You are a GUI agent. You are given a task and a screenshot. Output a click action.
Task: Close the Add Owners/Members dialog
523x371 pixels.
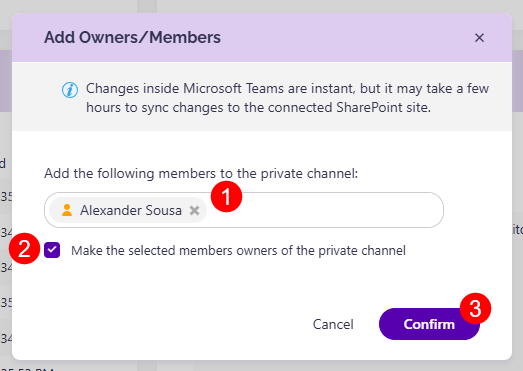tap(479, 38)
